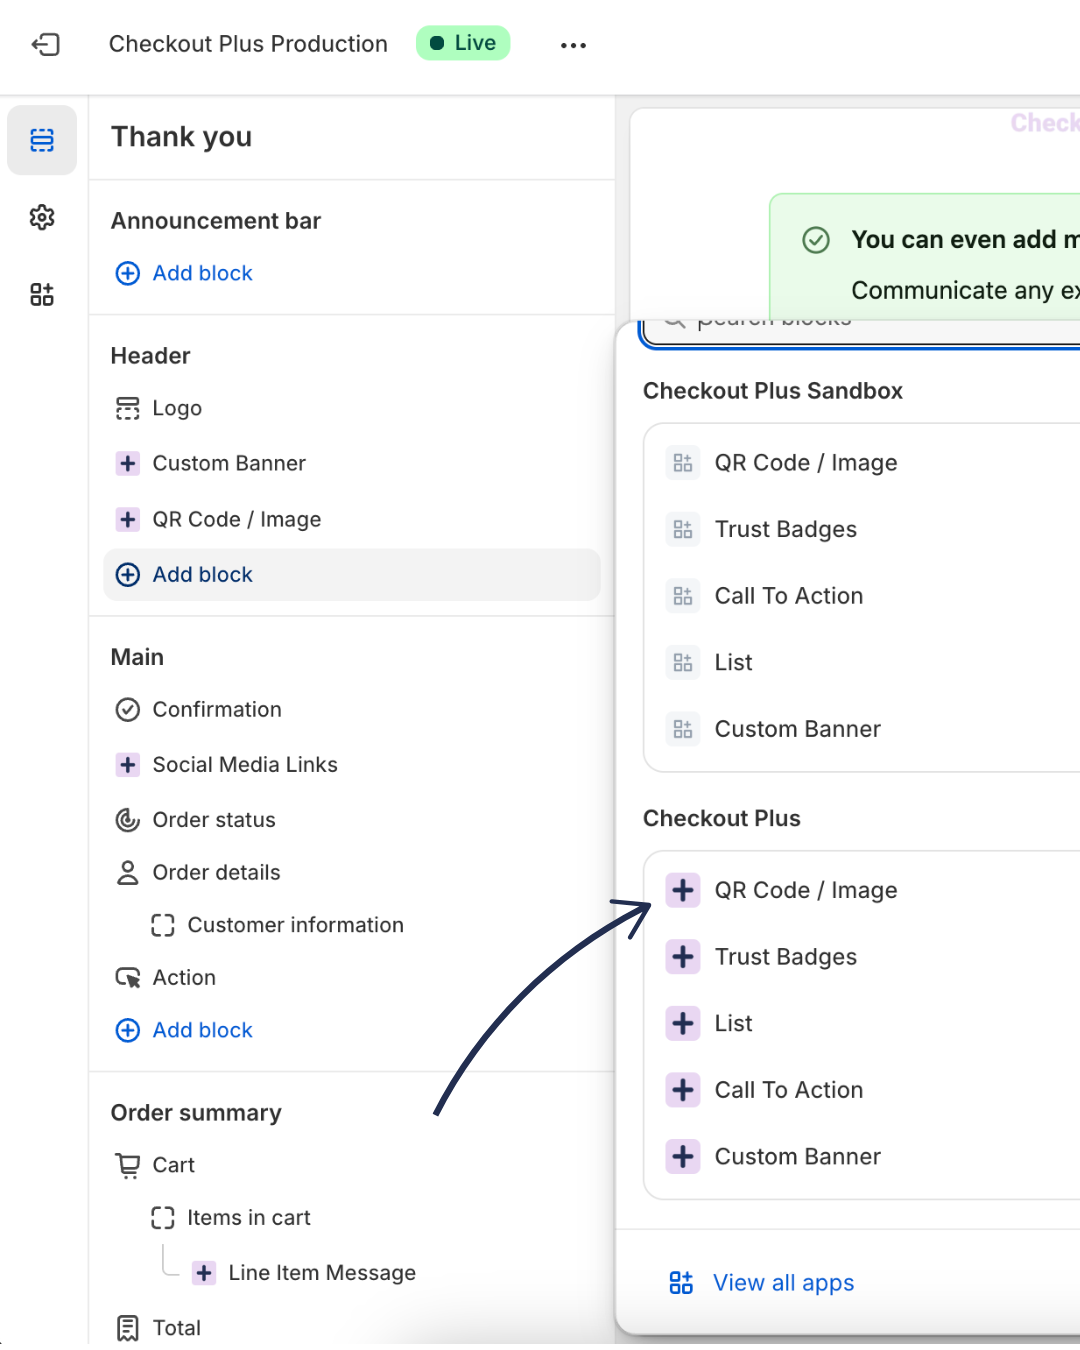Choose Trust Badges from Checkout Plus Sandbox
1080x1350 pixels.
coord(785,529)
